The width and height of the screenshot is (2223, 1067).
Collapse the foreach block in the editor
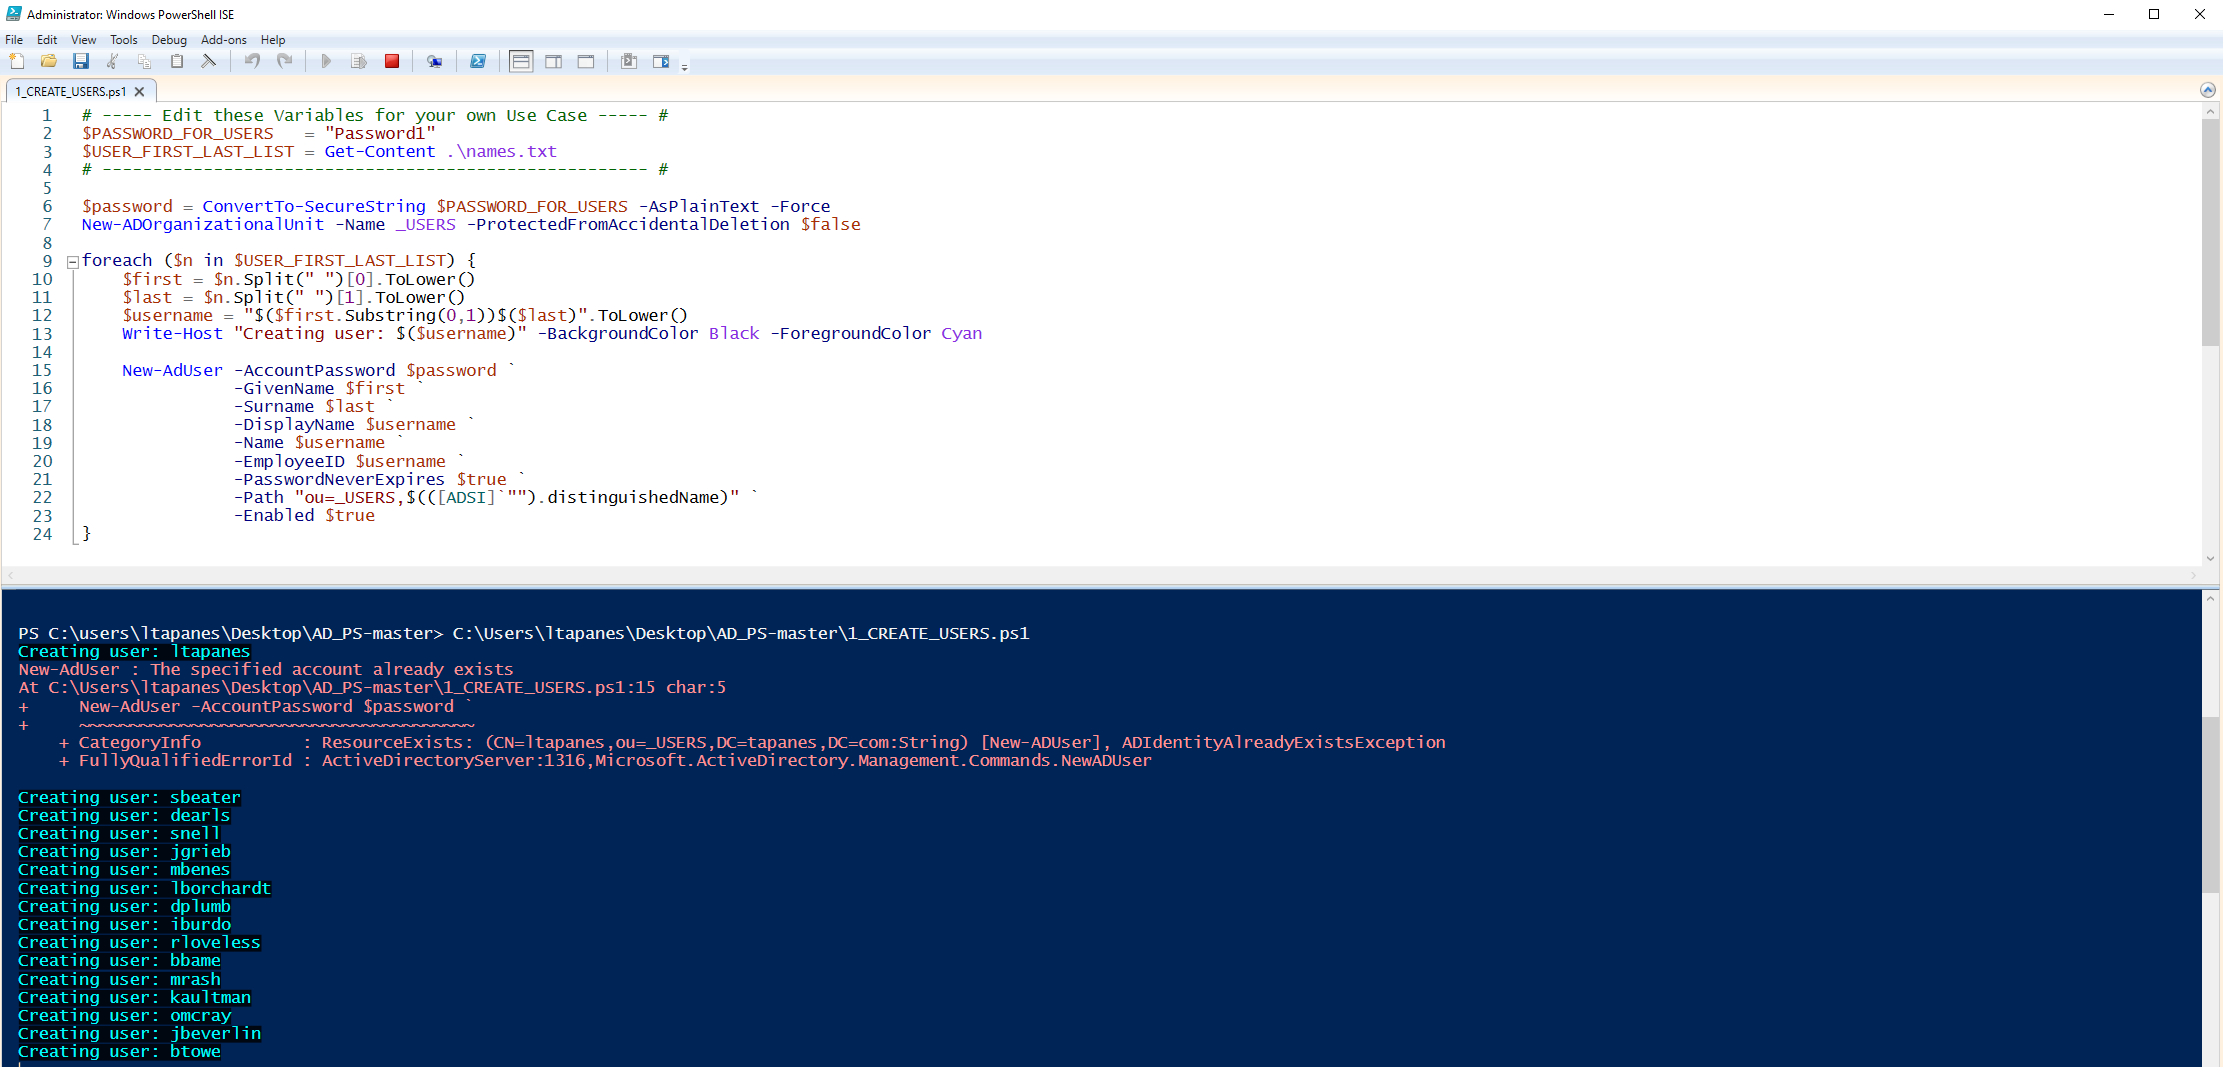click(72, 262)
